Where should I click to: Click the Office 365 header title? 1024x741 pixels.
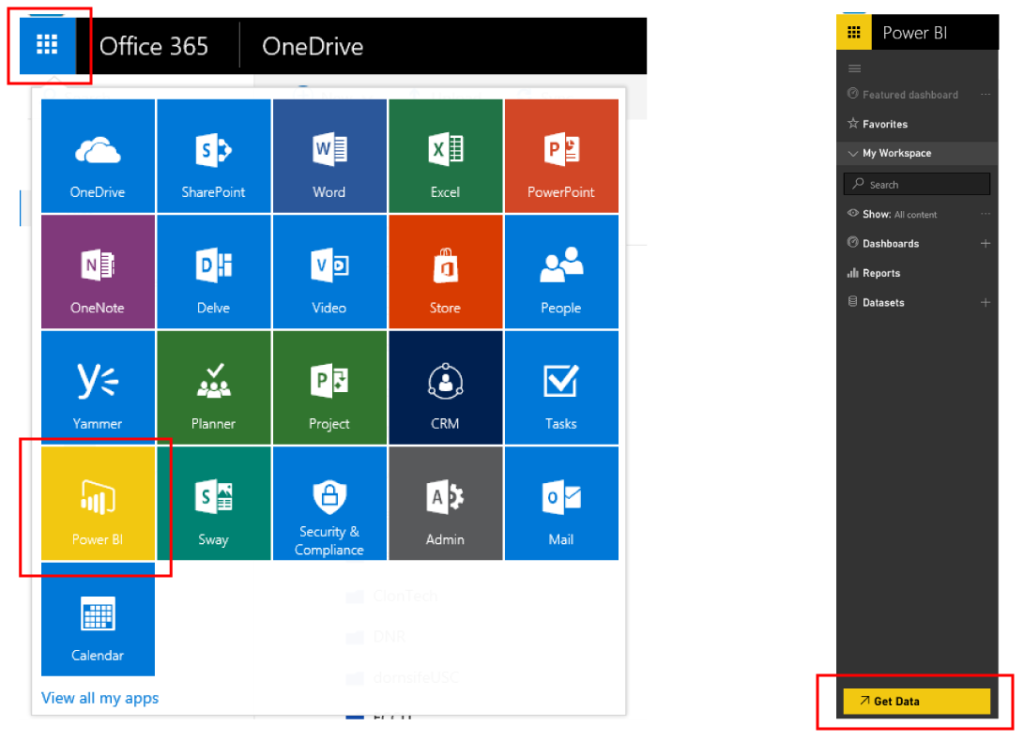coord(153,46)
